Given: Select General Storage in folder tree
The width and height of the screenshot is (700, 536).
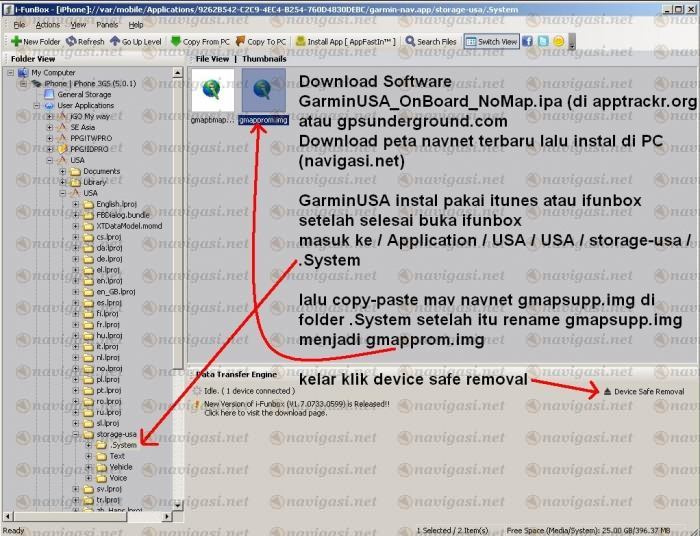Looking at the screenshot, I should [83, 94].
